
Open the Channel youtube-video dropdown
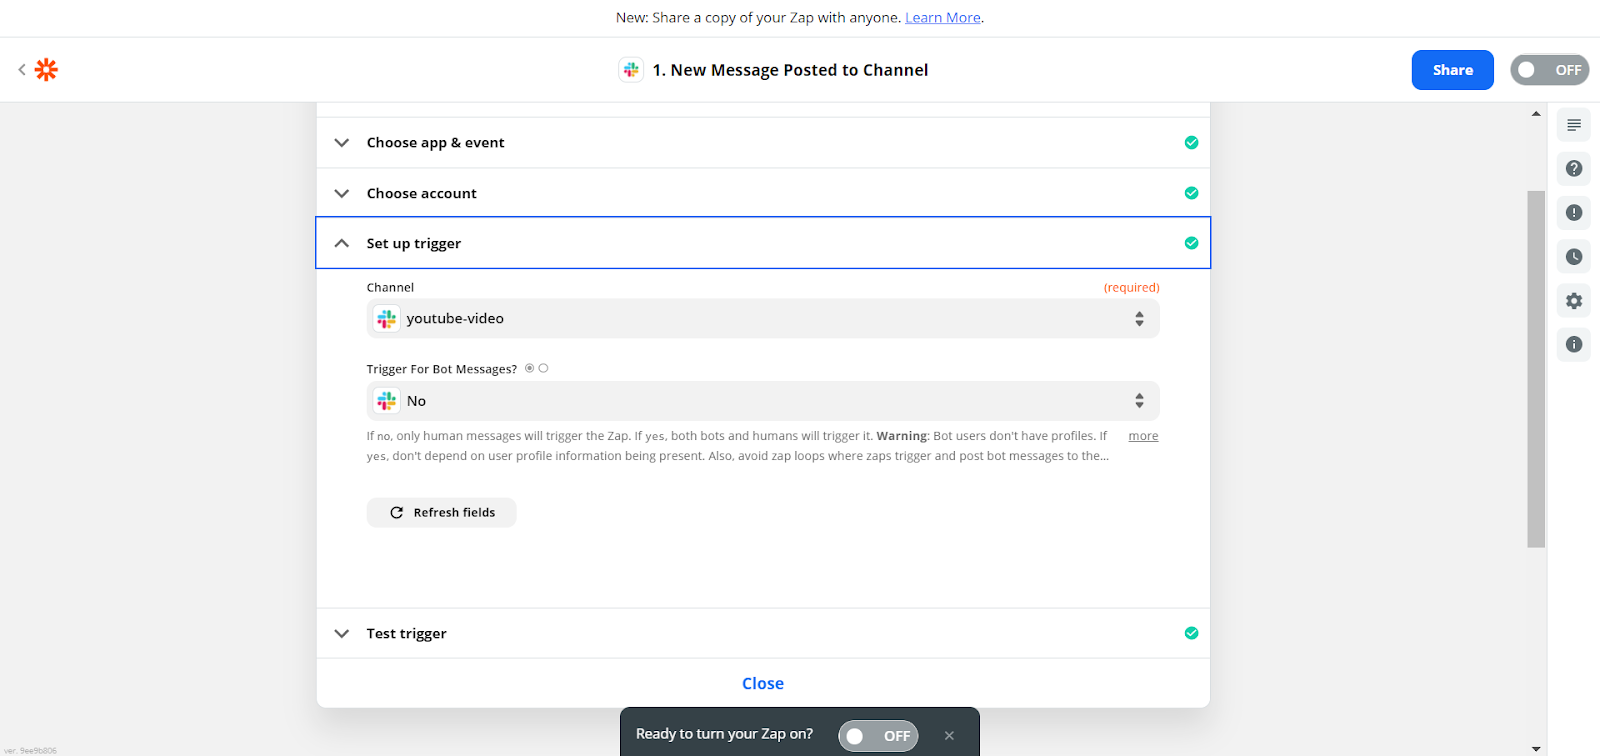[762, 319]
